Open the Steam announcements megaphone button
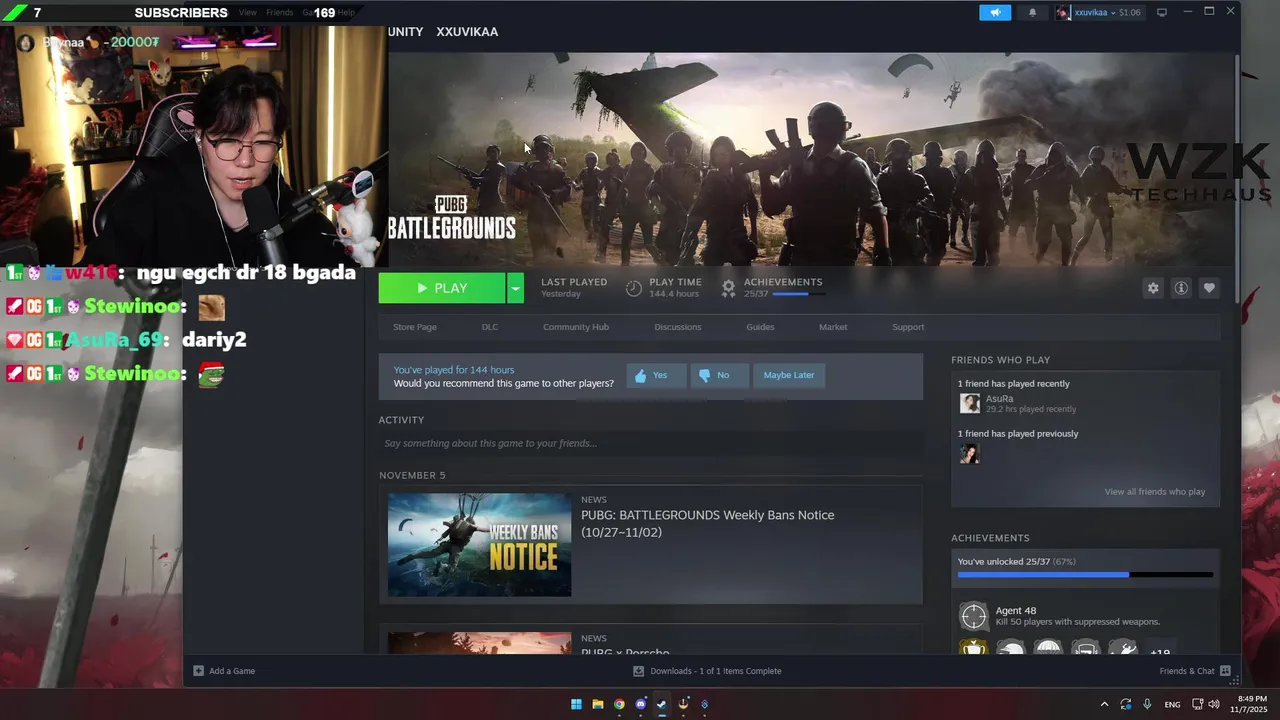 [995, 12]
